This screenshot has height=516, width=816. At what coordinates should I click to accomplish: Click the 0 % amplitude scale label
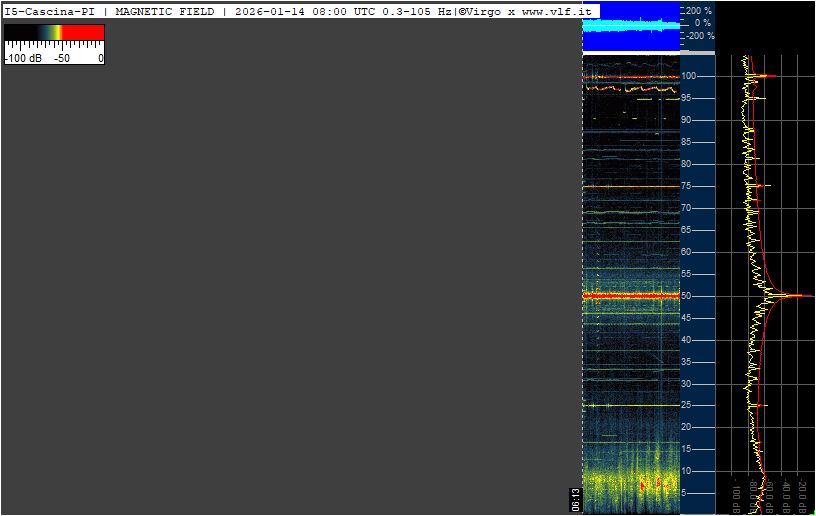[703, 23]
